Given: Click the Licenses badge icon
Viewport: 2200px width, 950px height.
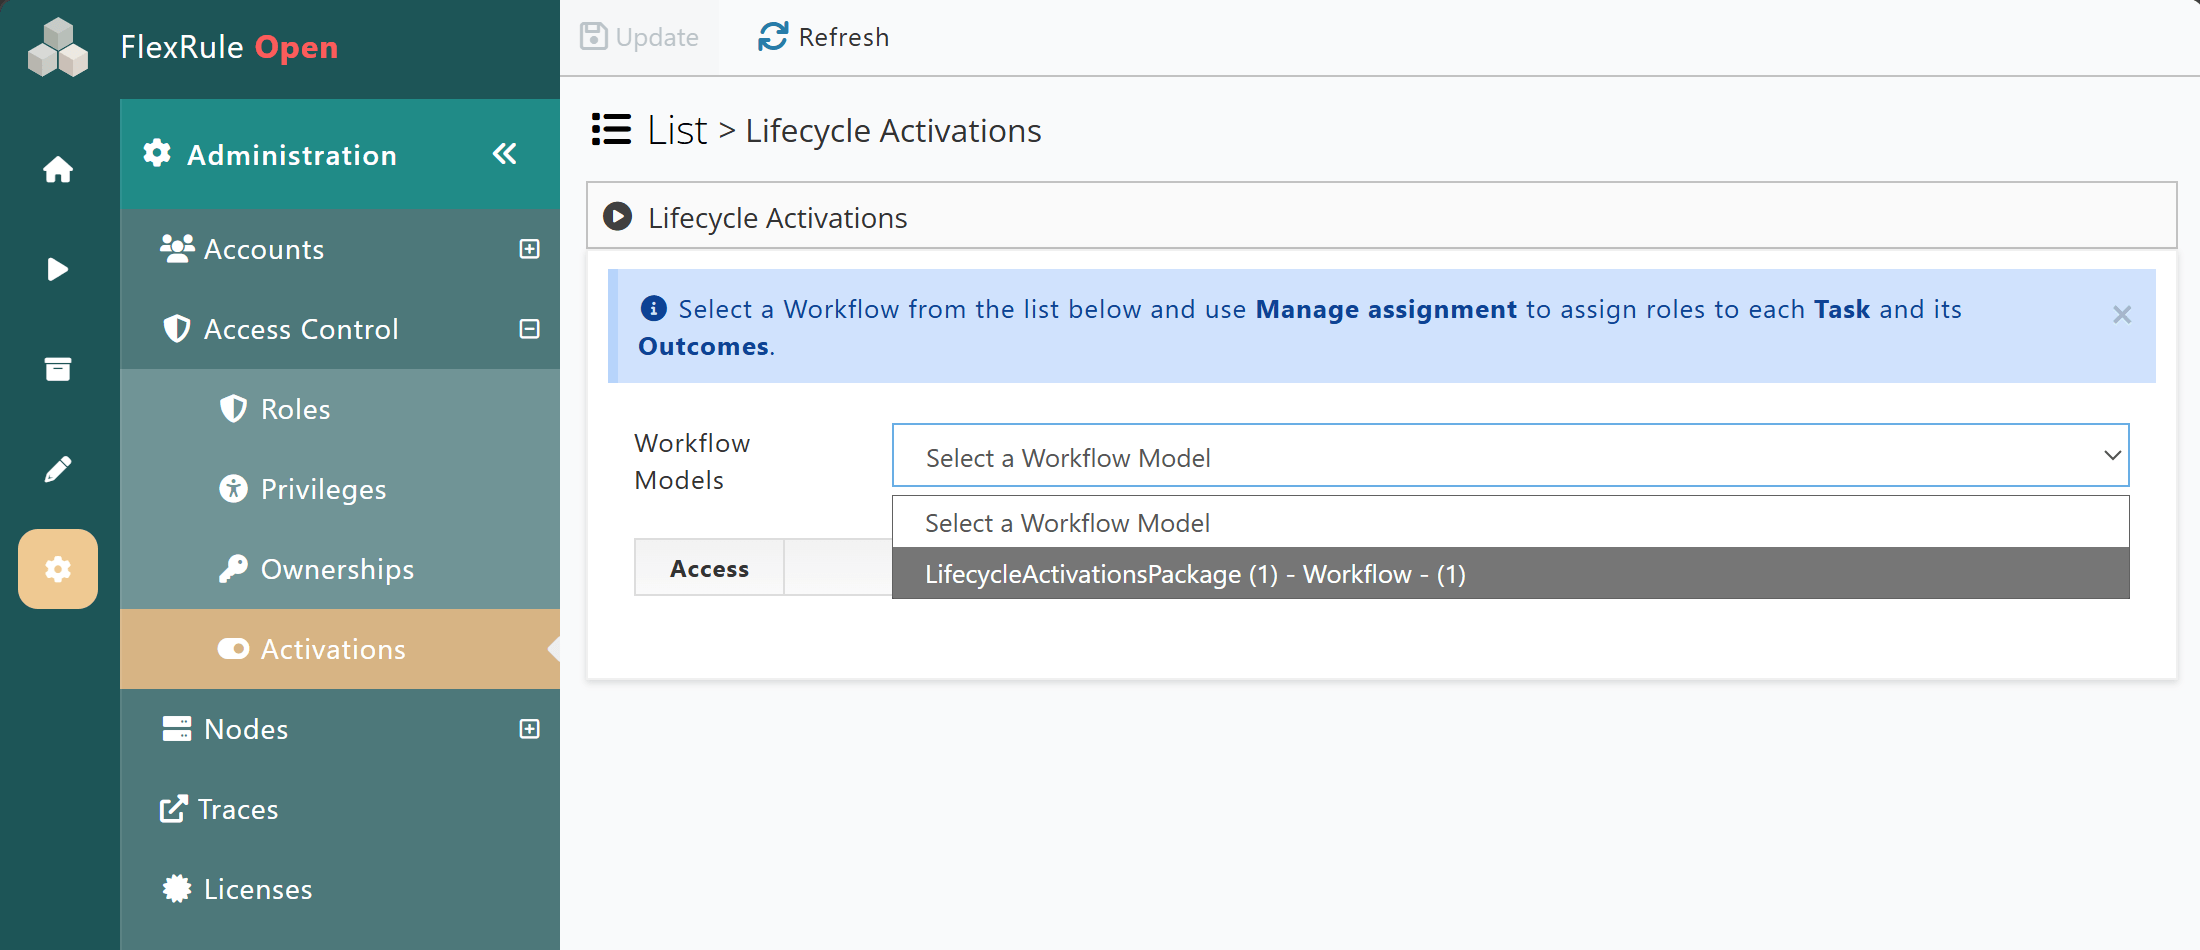Looking at the screenshot, I should 177,888.
